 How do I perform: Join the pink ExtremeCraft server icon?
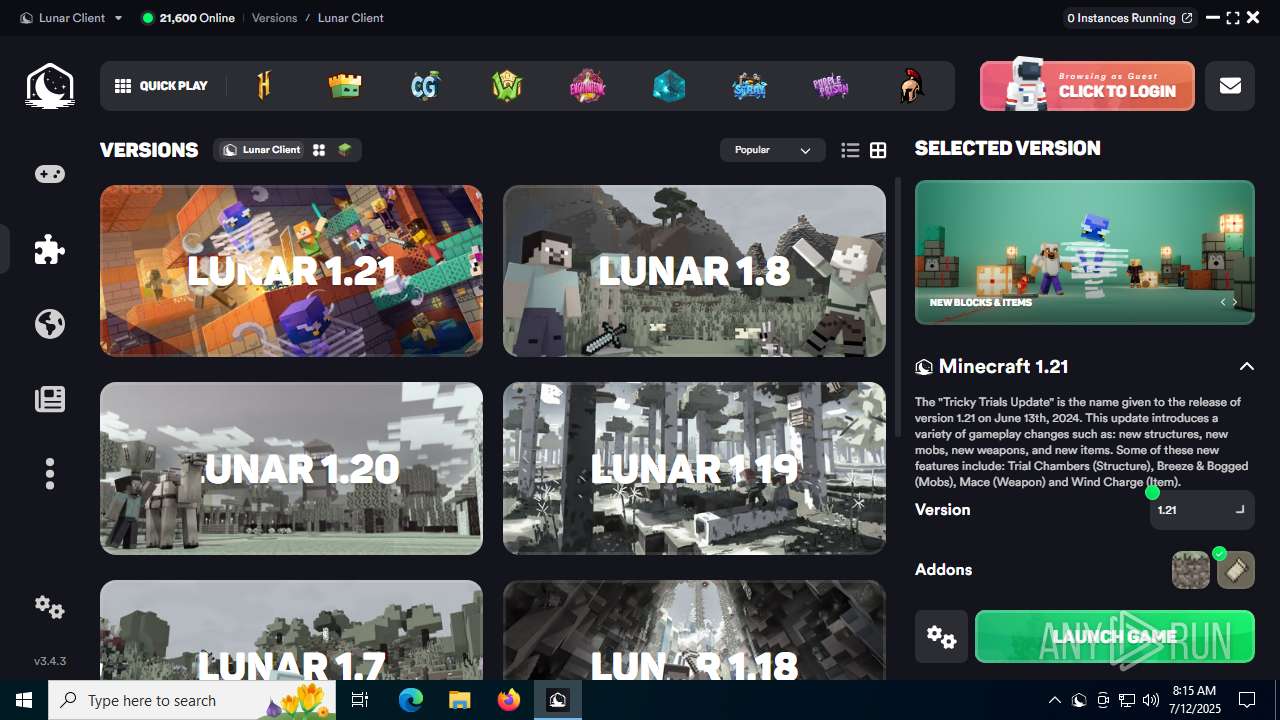588,86
